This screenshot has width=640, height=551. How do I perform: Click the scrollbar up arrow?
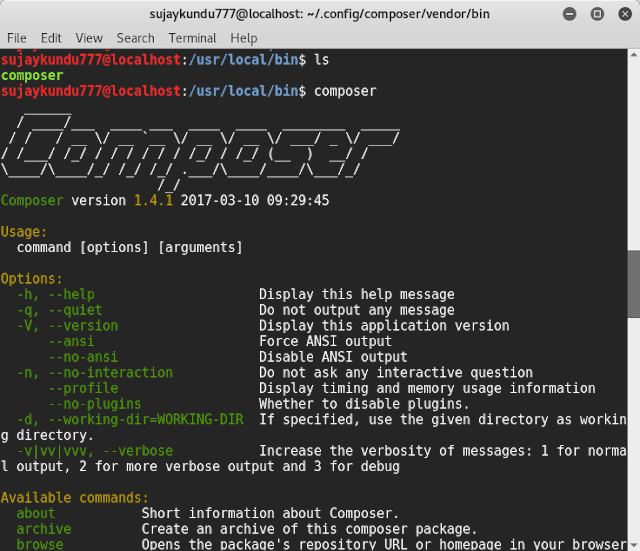(x=634, y=55)
